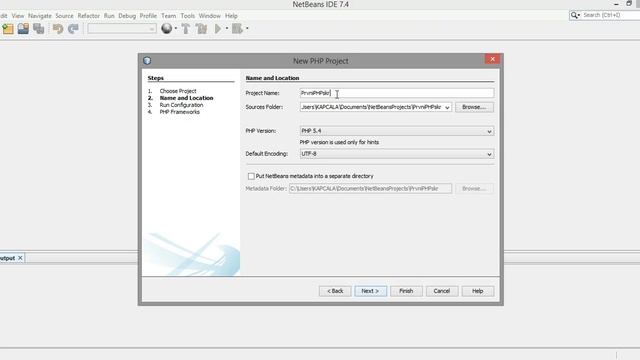Click the Next button

[370, 291]
